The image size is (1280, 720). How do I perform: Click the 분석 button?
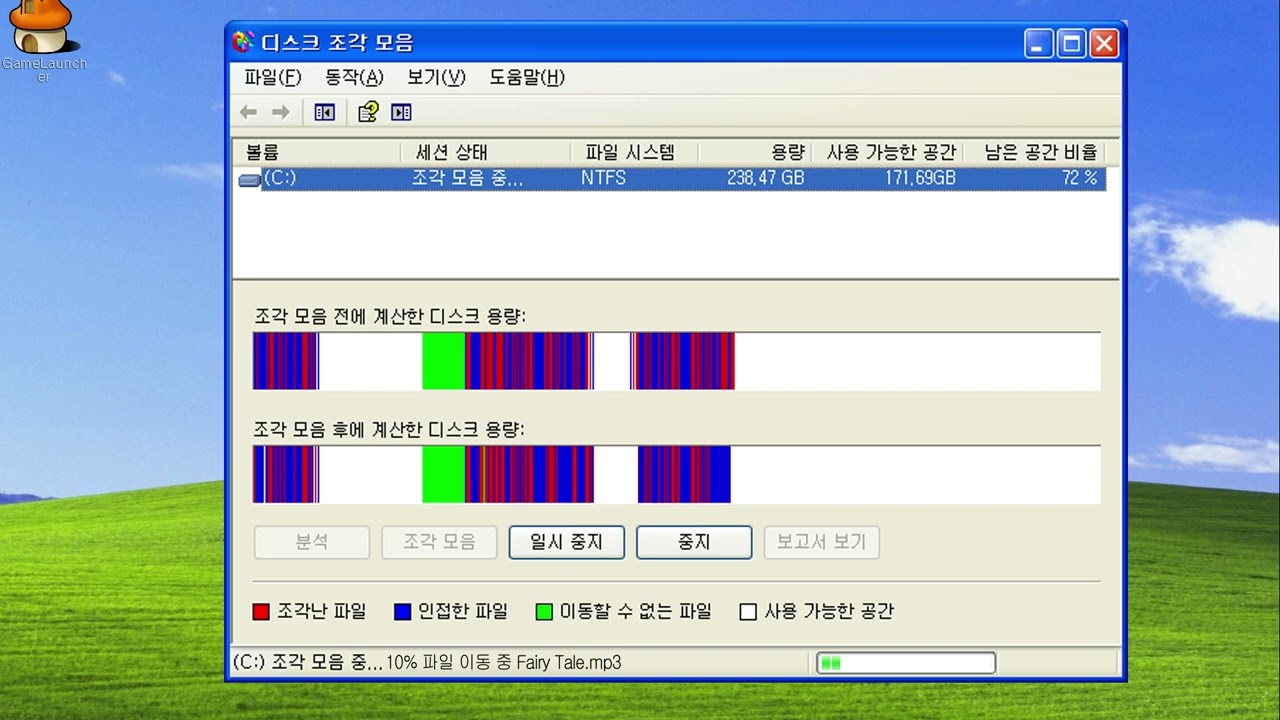[312, 542]
